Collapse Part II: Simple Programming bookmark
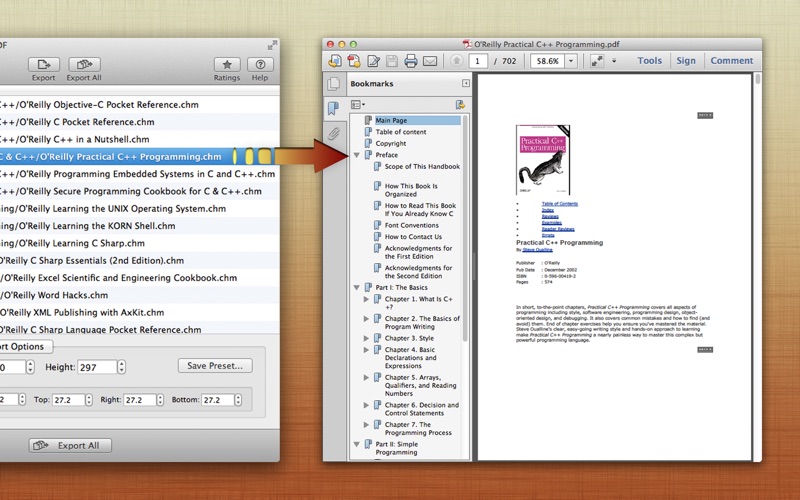The height and width of the screenshot is (500, 800). [x=357, y=444]
